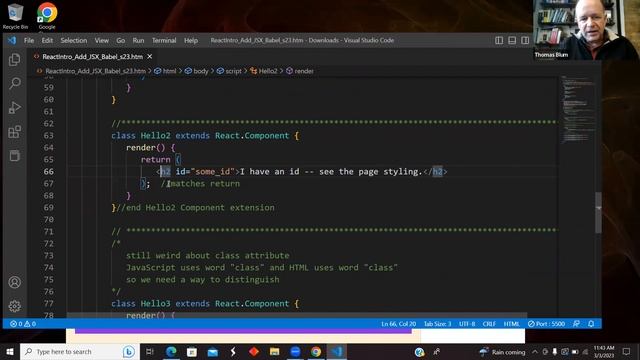This screenshot has height=360, width=640.
Task: Click the VS Code logo in title bar
Action: point(12,40)
